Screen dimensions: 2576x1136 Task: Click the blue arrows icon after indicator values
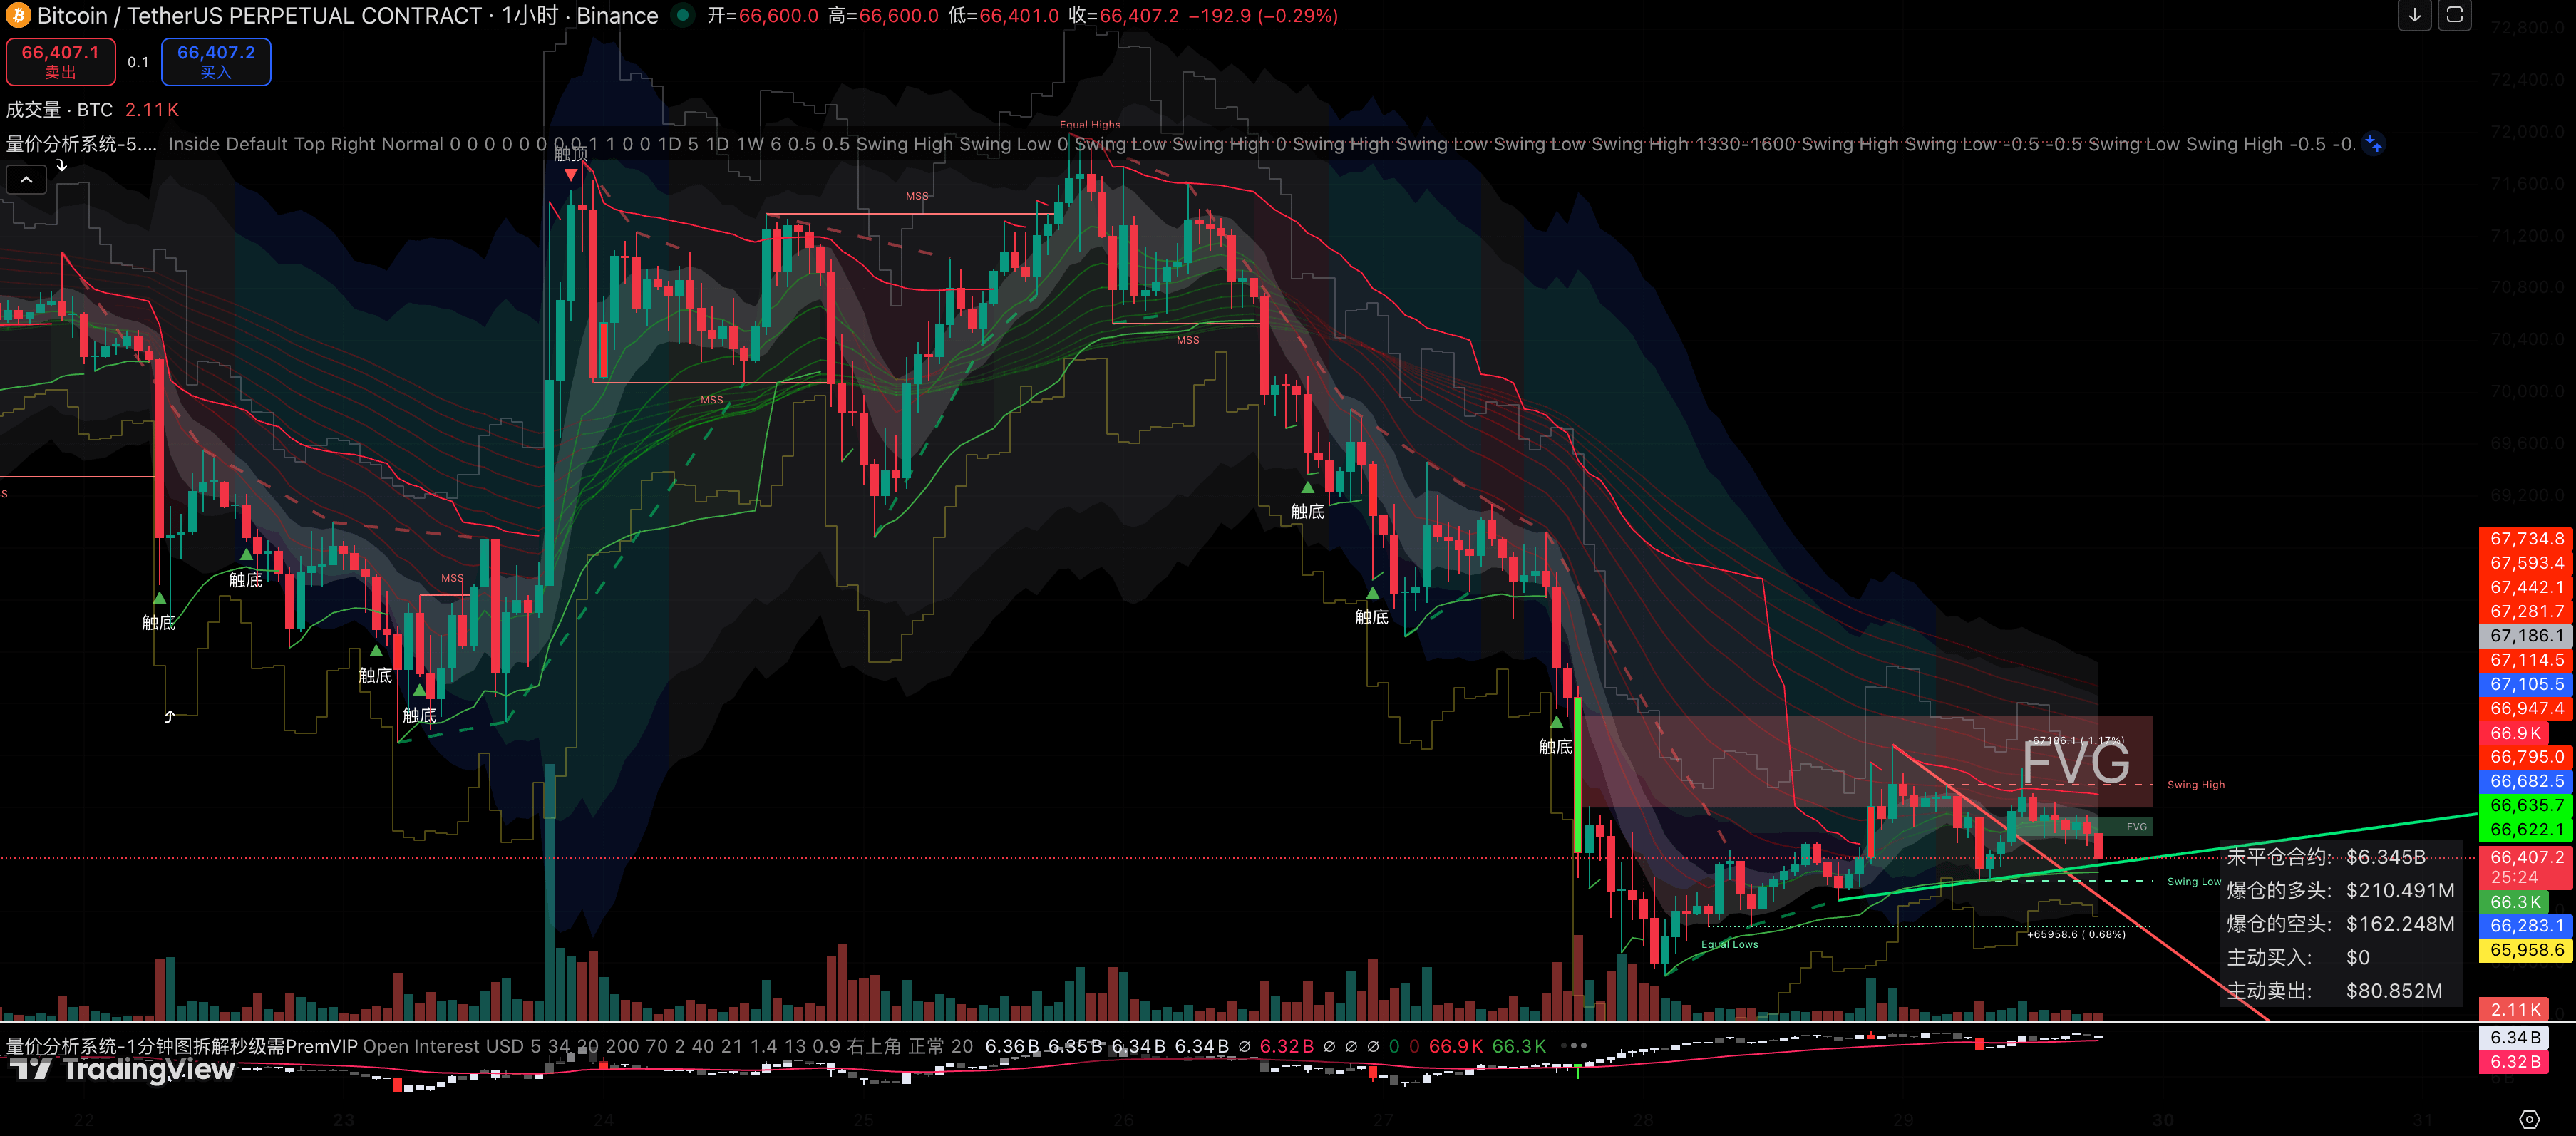click(2373, 144)
